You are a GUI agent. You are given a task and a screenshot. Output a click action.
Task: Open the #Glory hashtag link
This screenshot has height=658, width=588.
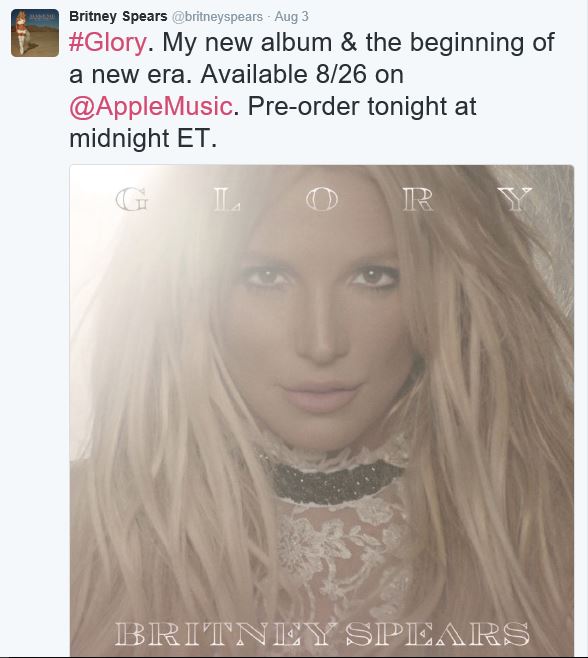(x=108, y=42)
